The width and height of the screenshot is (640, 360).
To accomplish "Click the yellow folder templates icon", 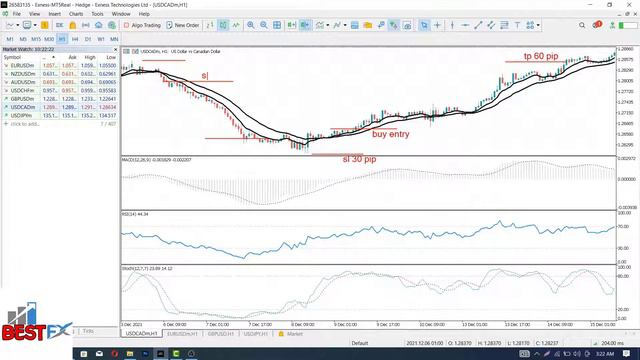I will 368,25.
